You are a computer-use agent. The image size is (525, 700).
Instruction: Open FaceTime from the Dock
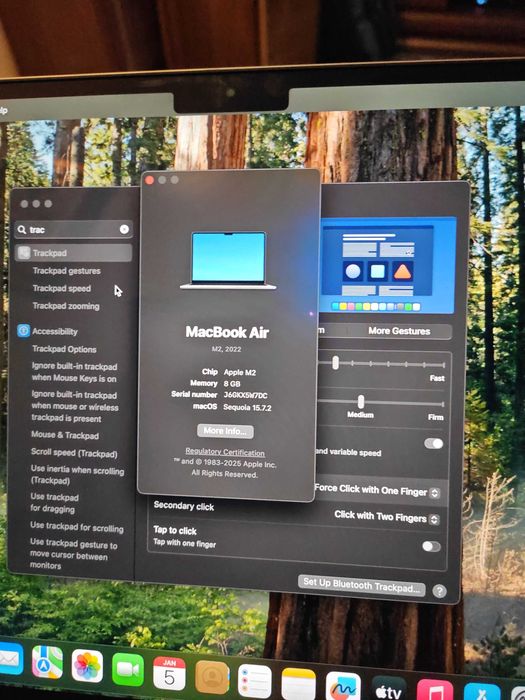(128, 669)
